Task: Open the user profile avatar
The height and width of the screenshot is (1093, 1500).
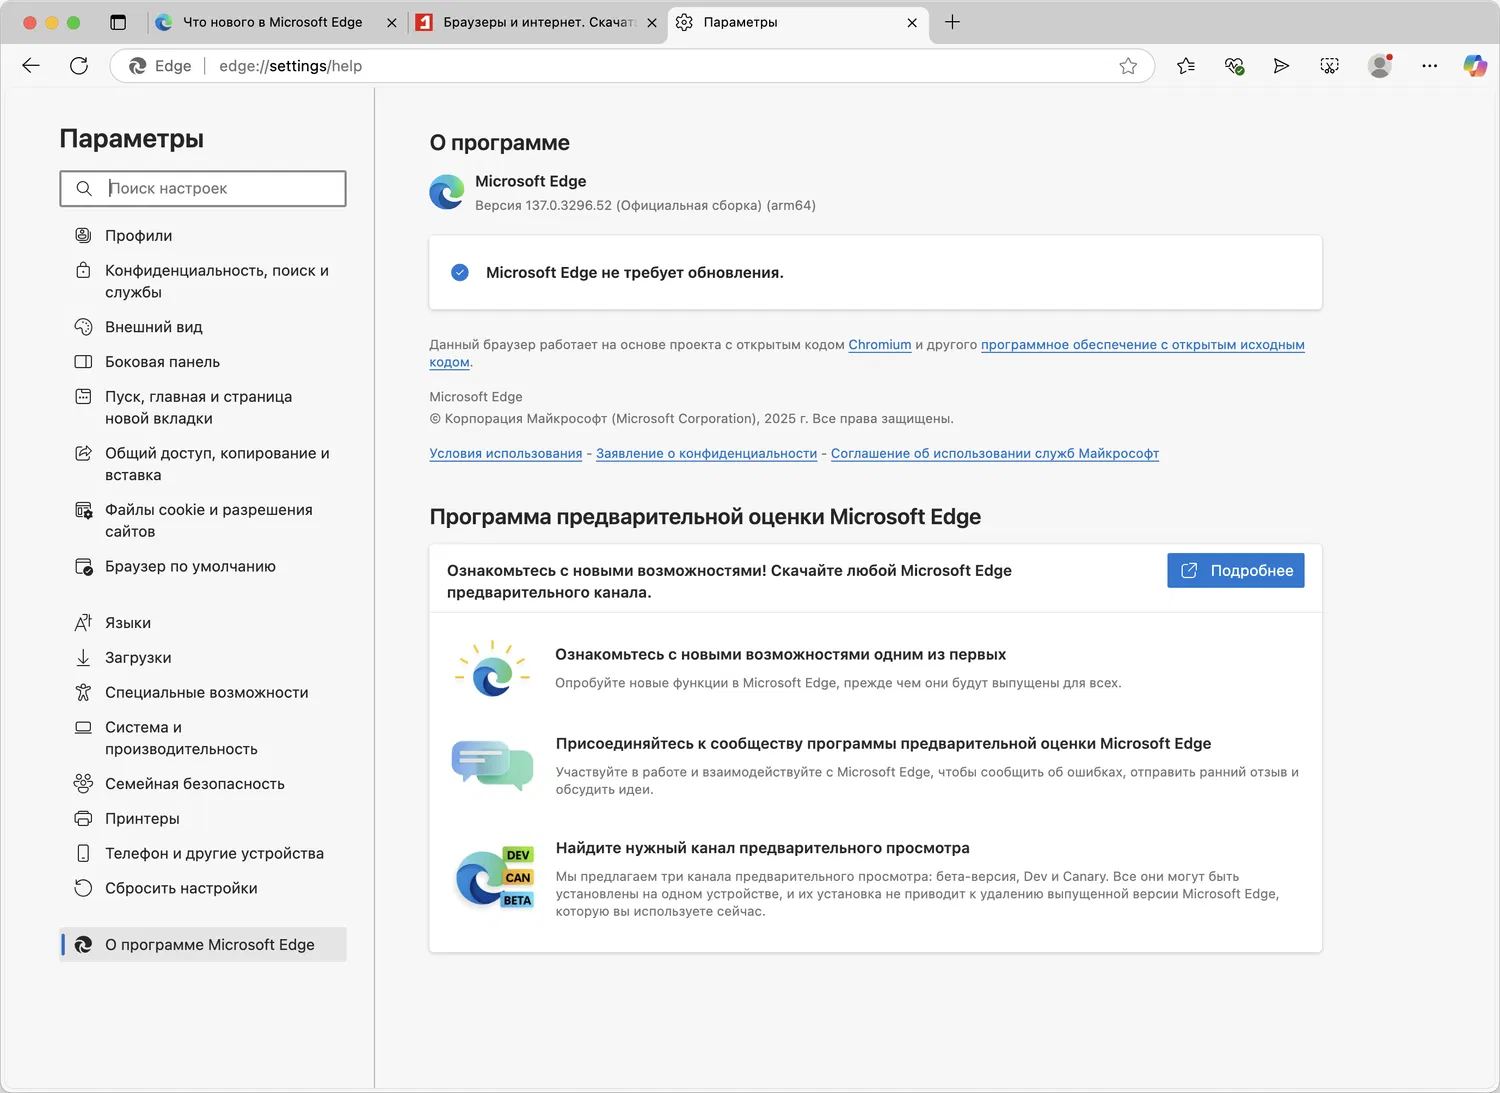Action: tap(1380, 66)
